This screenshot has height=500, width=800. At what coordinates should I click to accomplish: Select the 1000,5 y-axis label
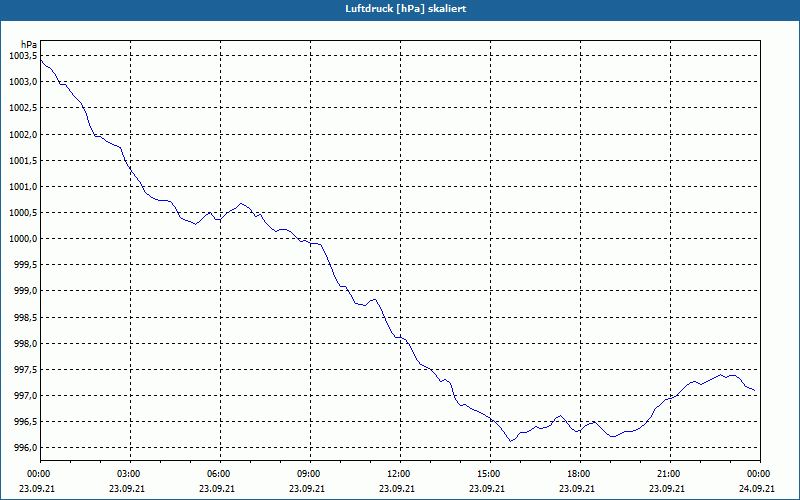pos(23,212)
